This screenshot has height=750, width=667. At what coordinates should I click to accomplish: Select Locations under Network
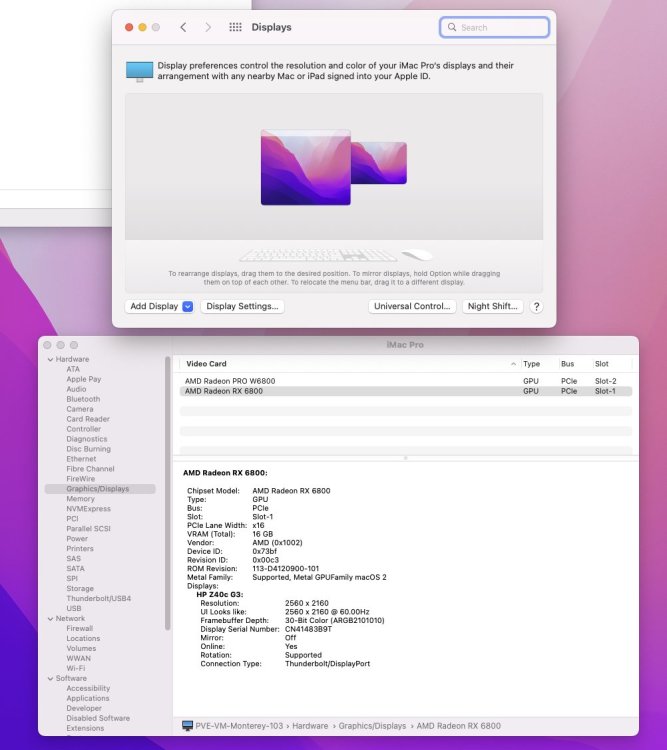point(83,639)
